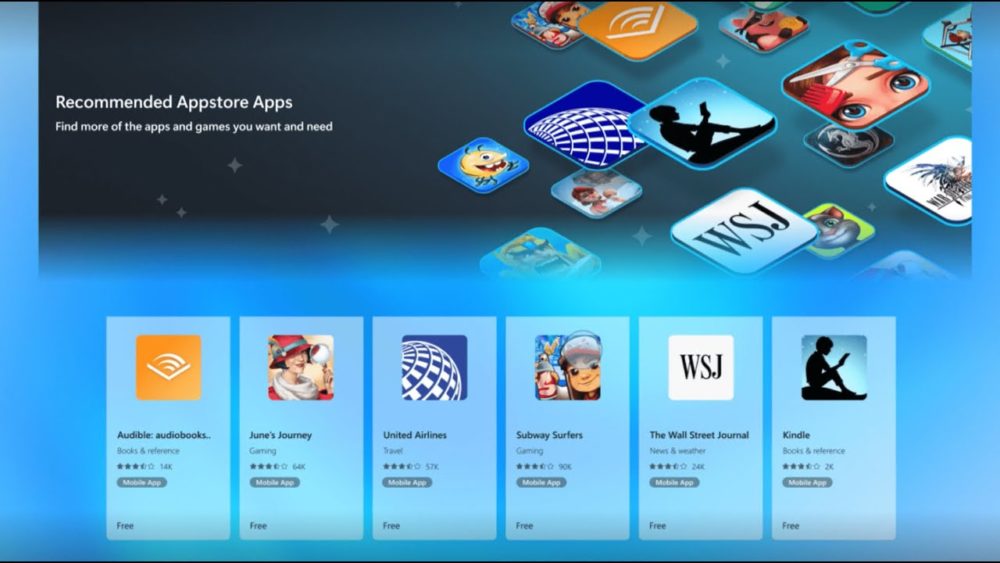Click Free price on United Airlines card
Viewport: 1000px width, 563px height.
[x=391, y=526]
